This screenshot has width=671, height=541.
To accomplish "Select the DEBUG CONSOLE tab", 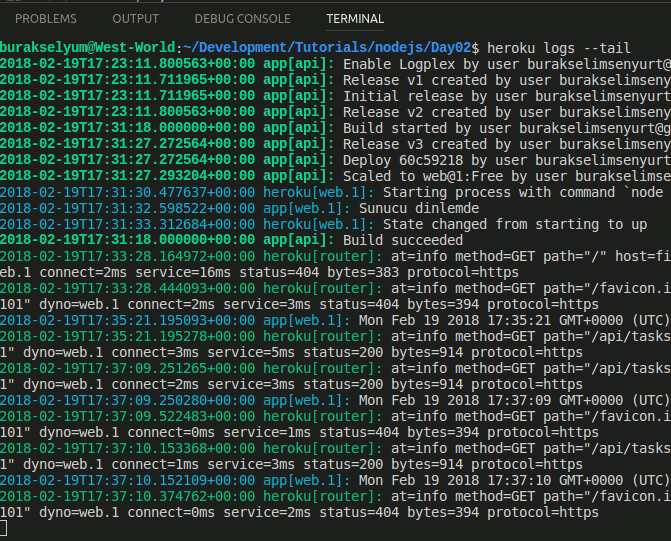I will coord(242,18).
